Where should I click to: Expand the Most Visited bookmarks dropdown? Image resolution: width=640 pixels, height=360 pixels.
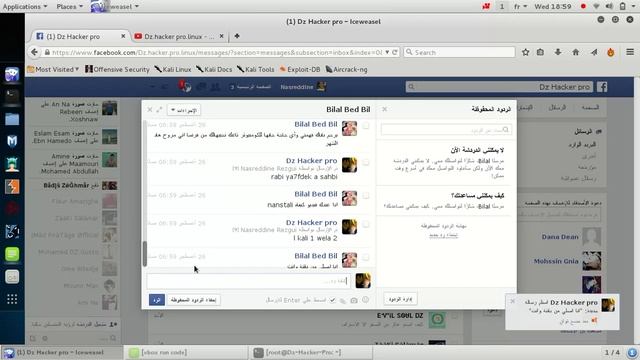(53, 69)
